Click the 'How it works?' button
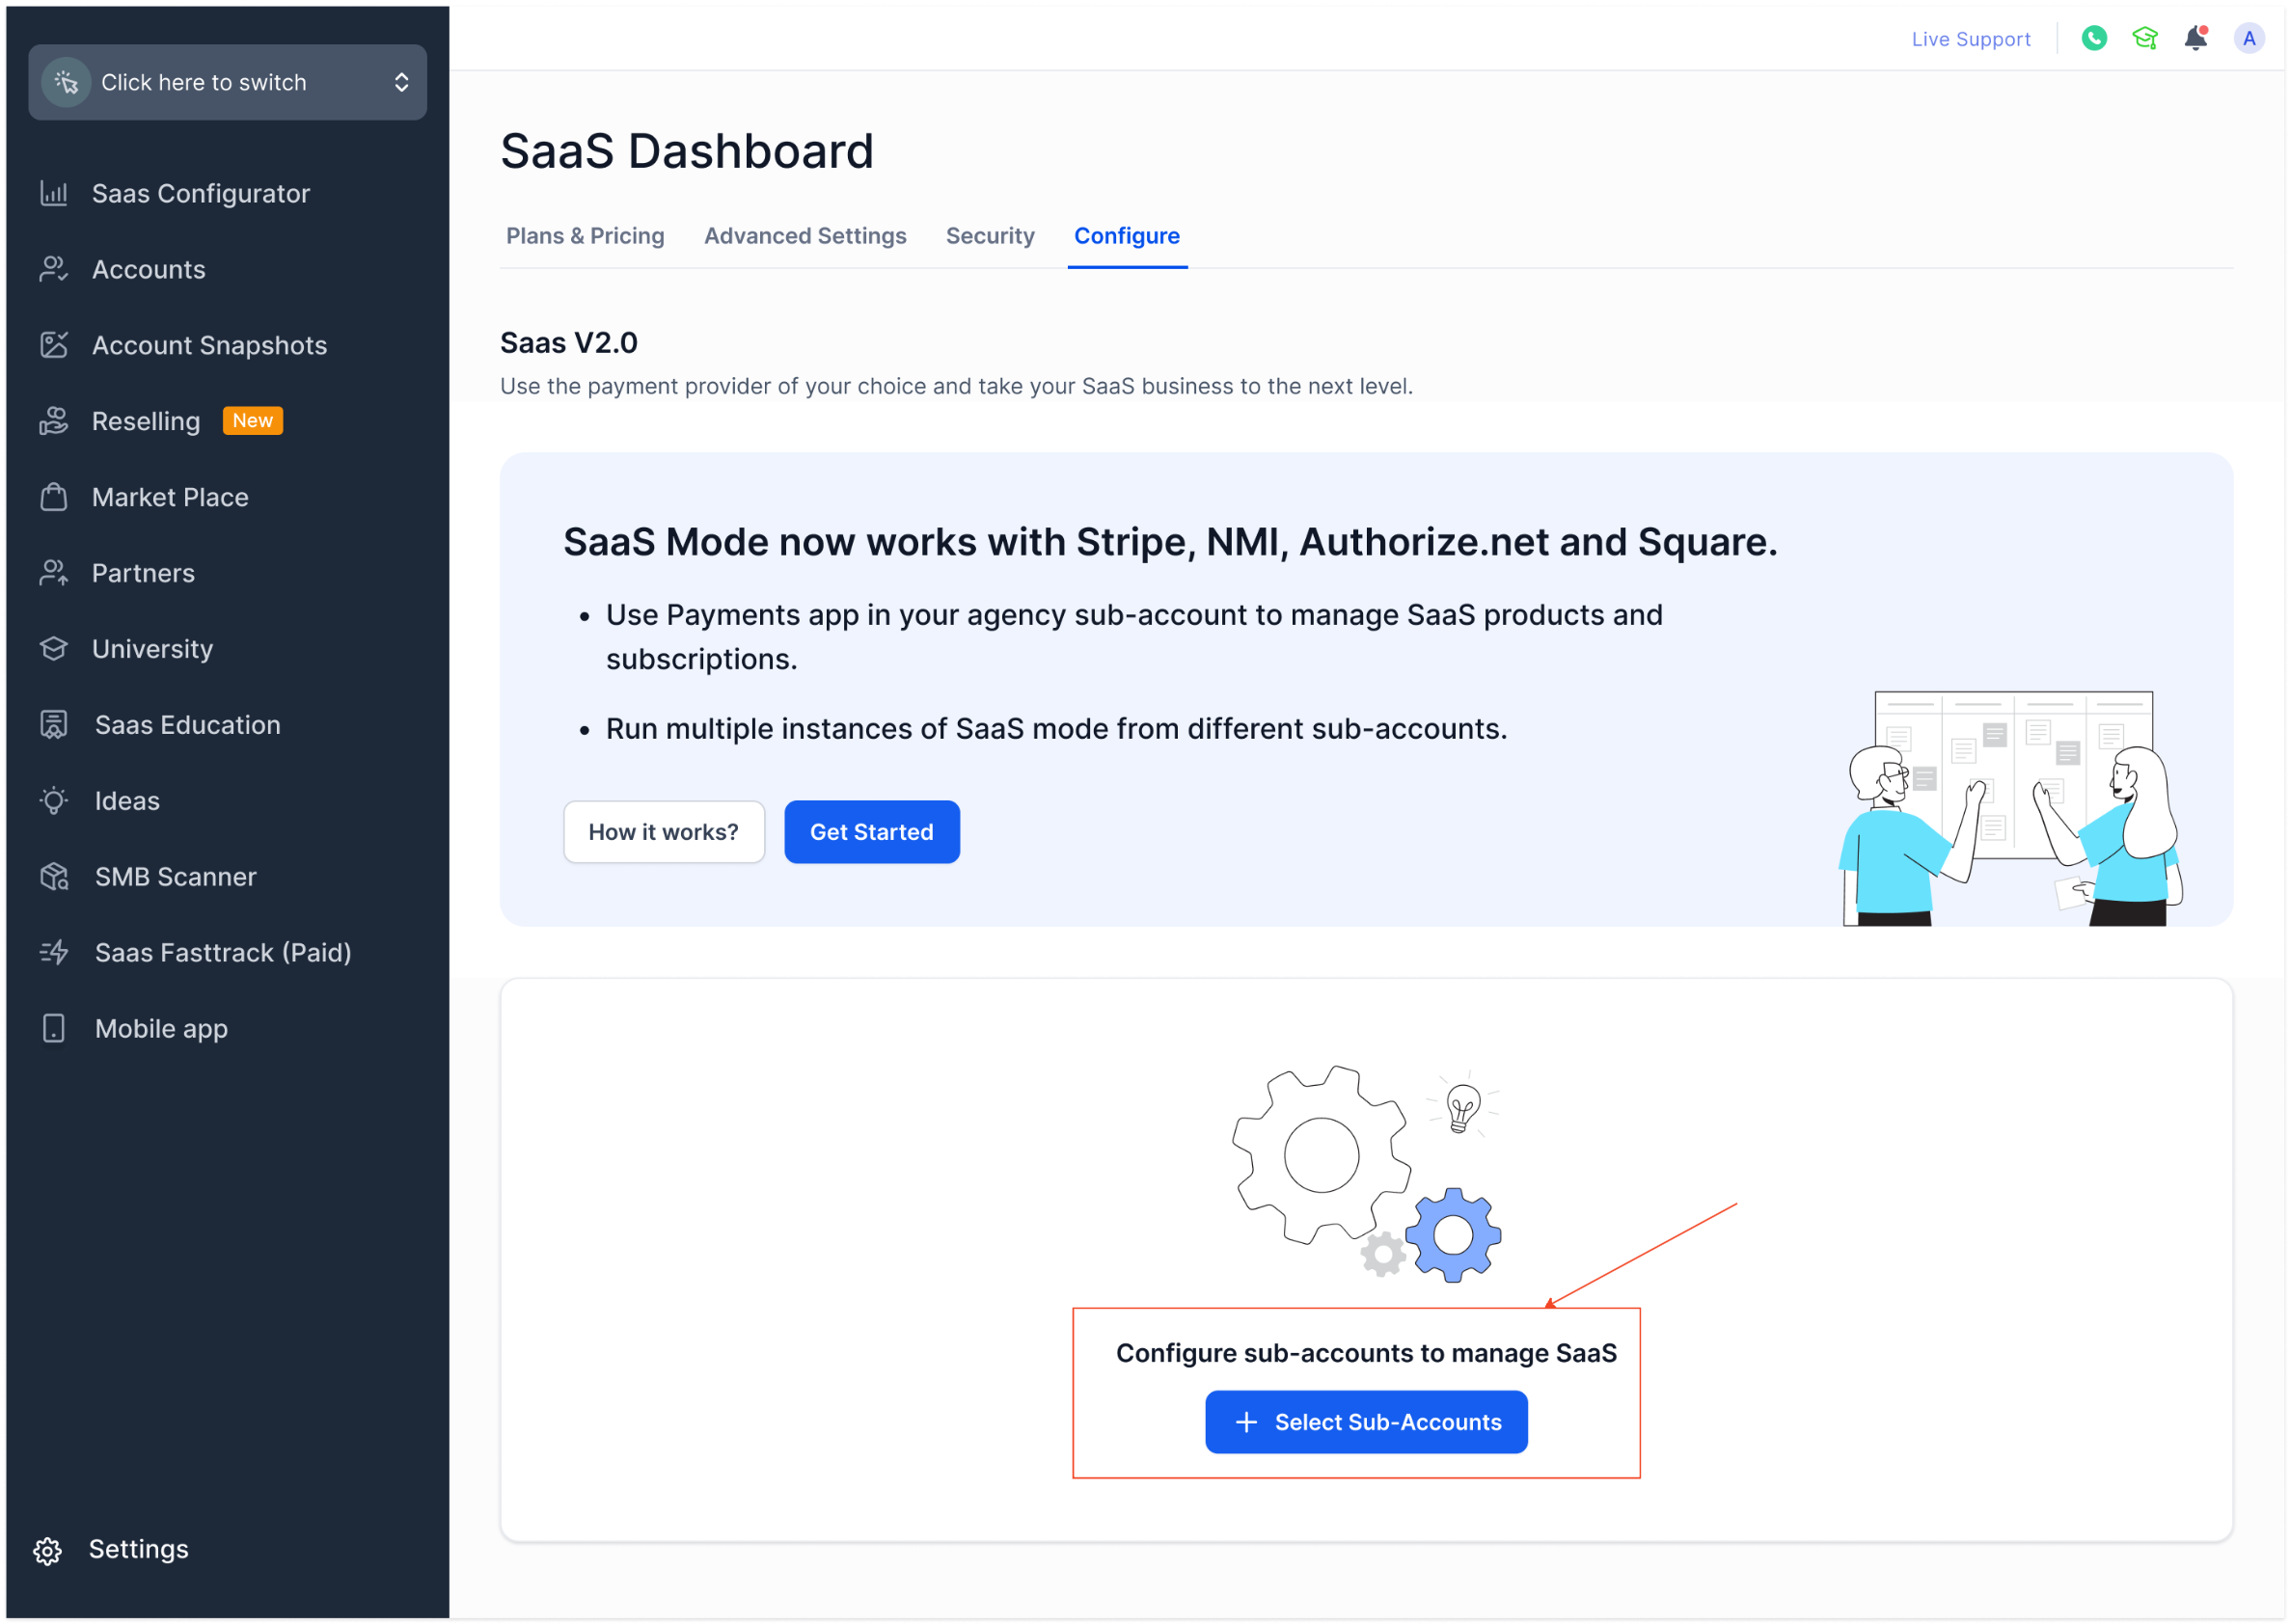 pos(663,832)
